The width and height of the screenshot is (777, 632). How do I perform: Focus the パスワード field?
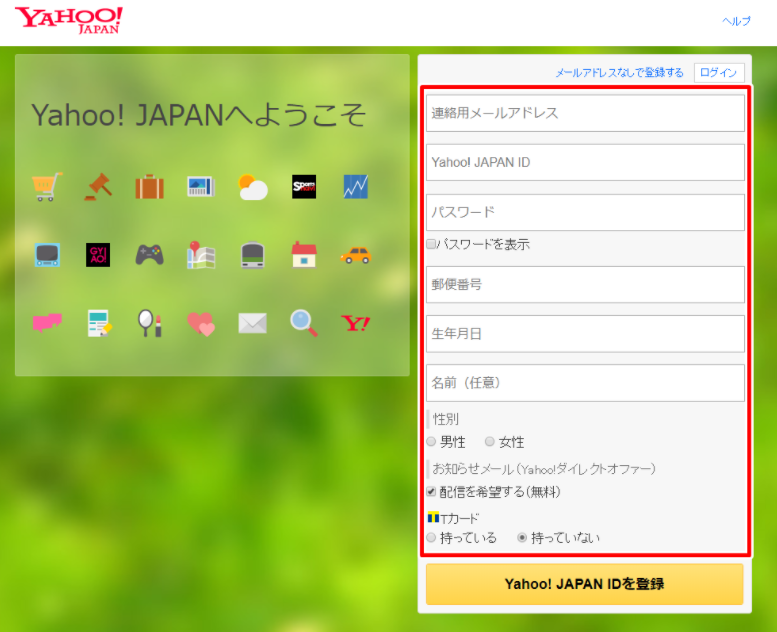click(585, 212)
